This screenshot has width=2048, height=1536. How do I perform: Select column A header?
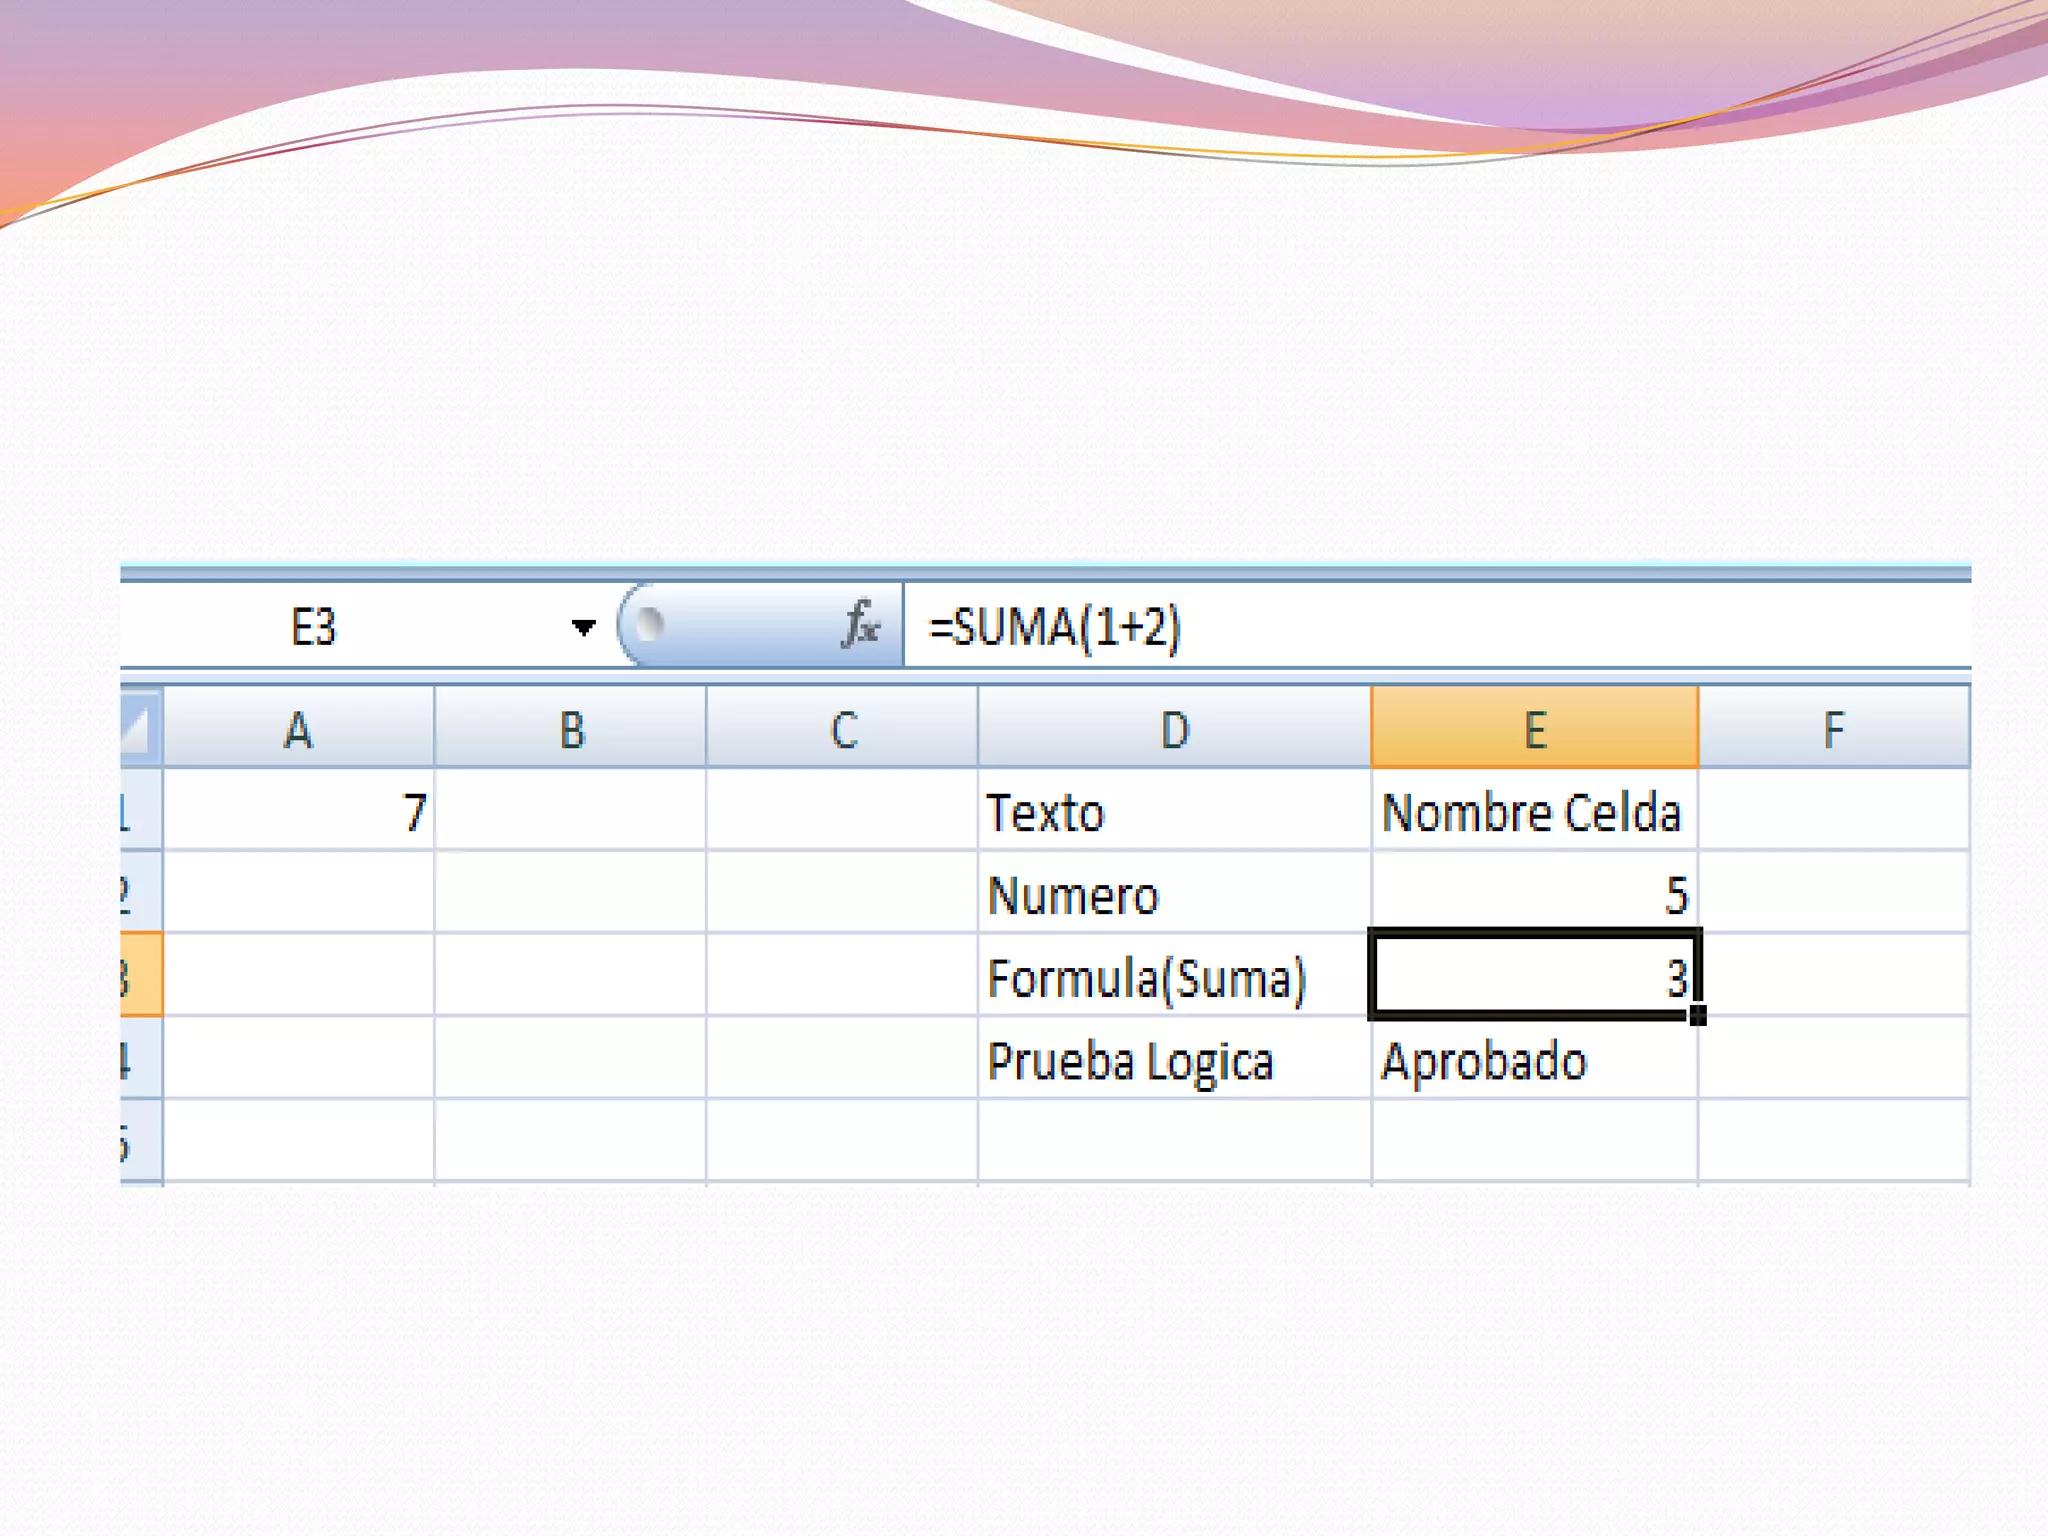pos(298,729)
